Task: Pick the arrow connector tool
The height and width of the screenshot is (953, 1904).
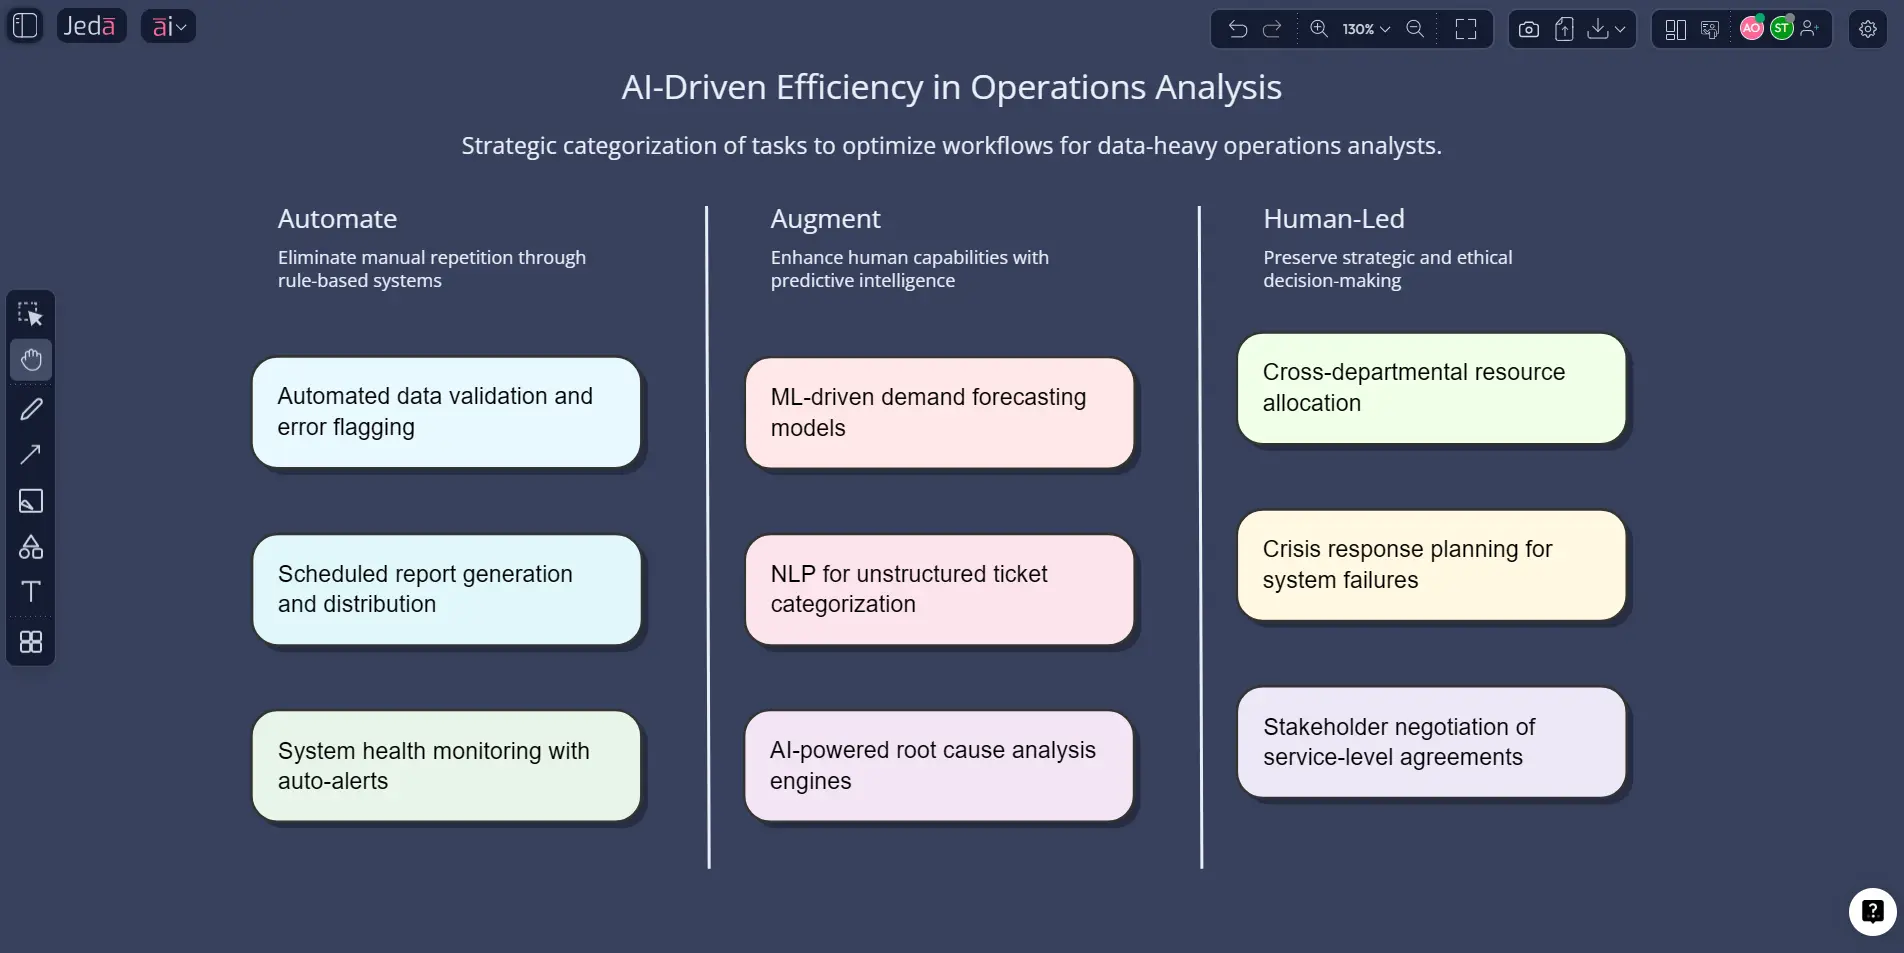Action: [31, 454]
